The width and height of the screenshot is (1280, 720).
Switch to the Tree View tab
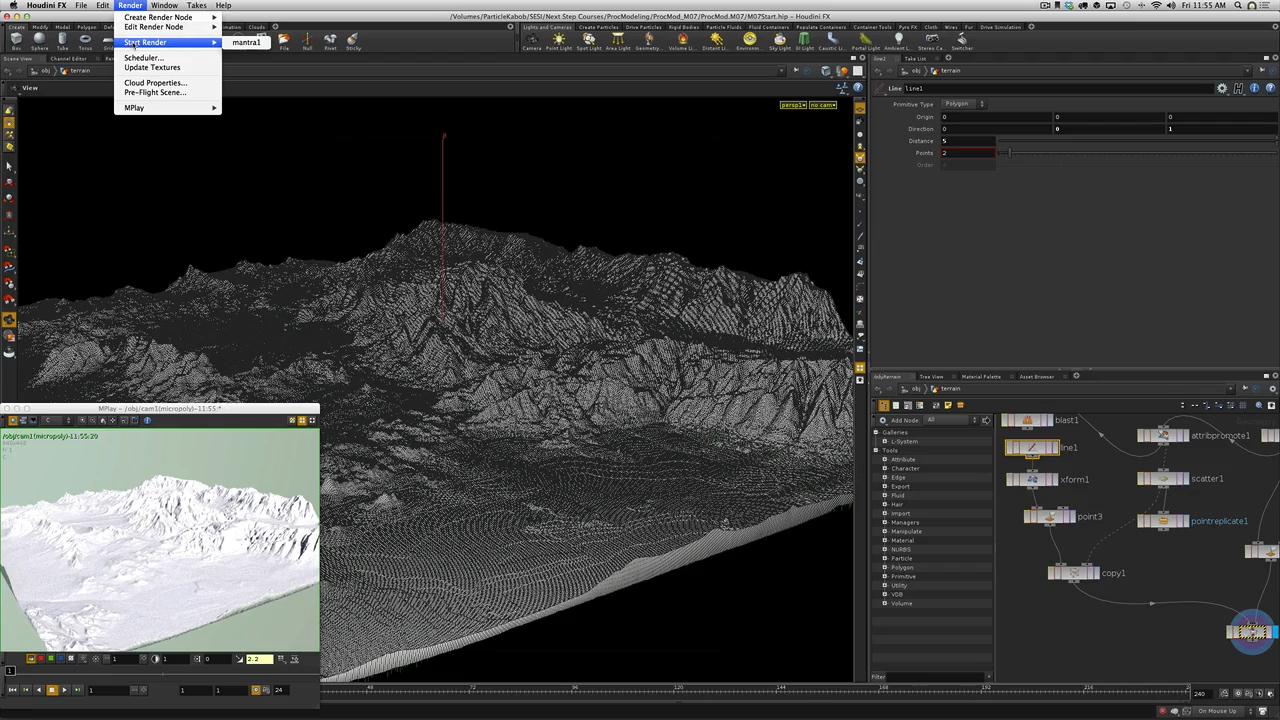931,376
